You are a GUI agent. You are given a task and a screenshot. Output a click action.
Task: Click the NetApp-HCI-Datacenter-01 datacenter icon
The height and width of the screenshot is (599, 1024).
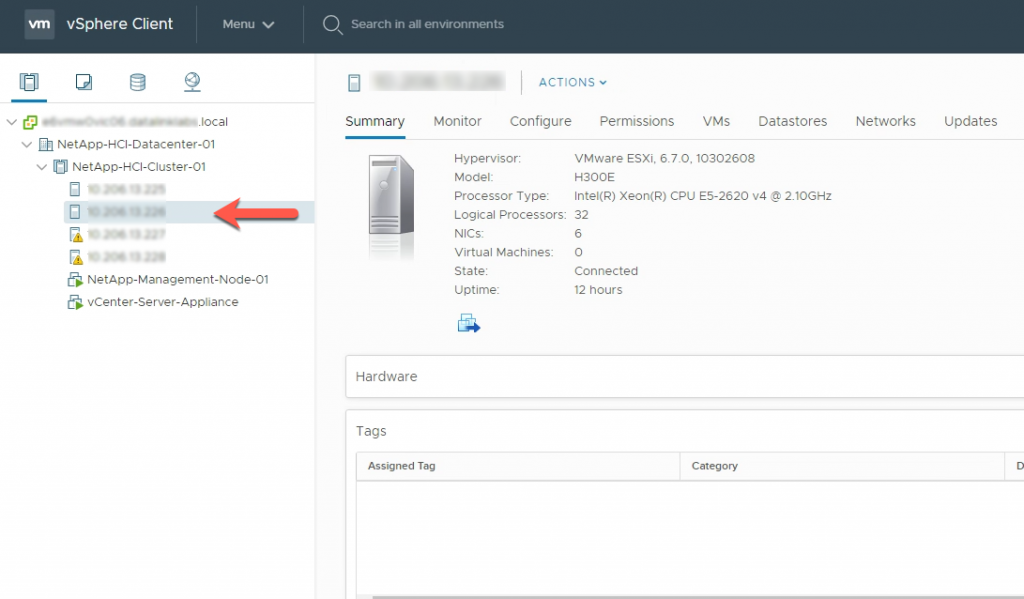(x=46, y=144)
